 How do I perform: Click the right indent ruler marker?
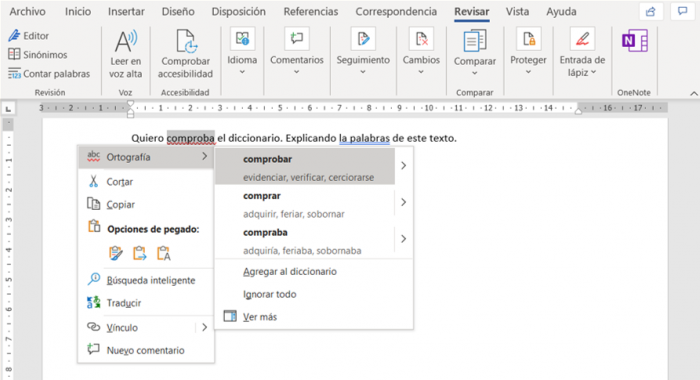point(578,111)
